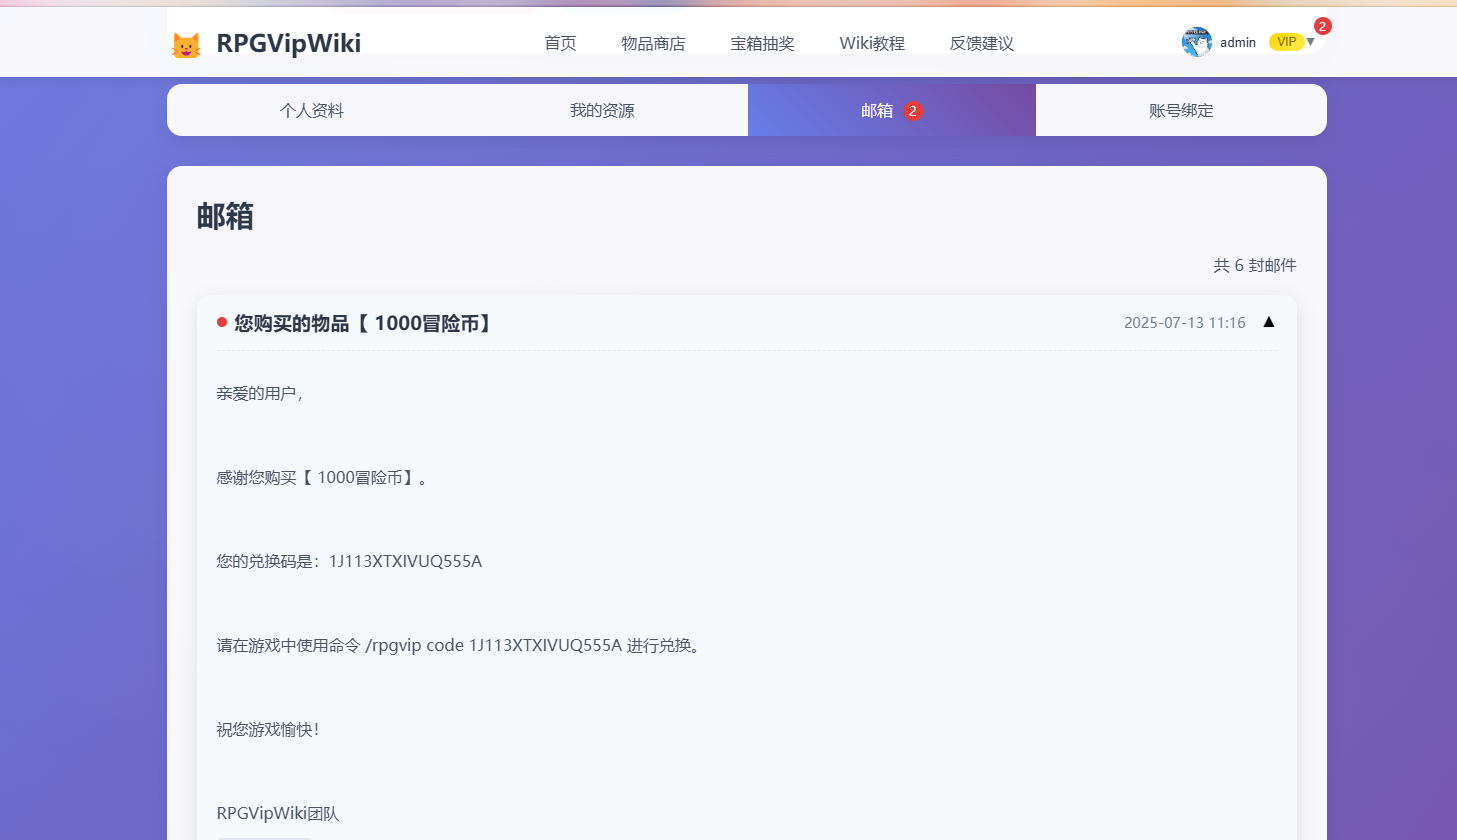Screen dimensions: 1457x840
Task: Open 宝箱抽奖 page
Action: pyautogui.click(x=762, y=43)
